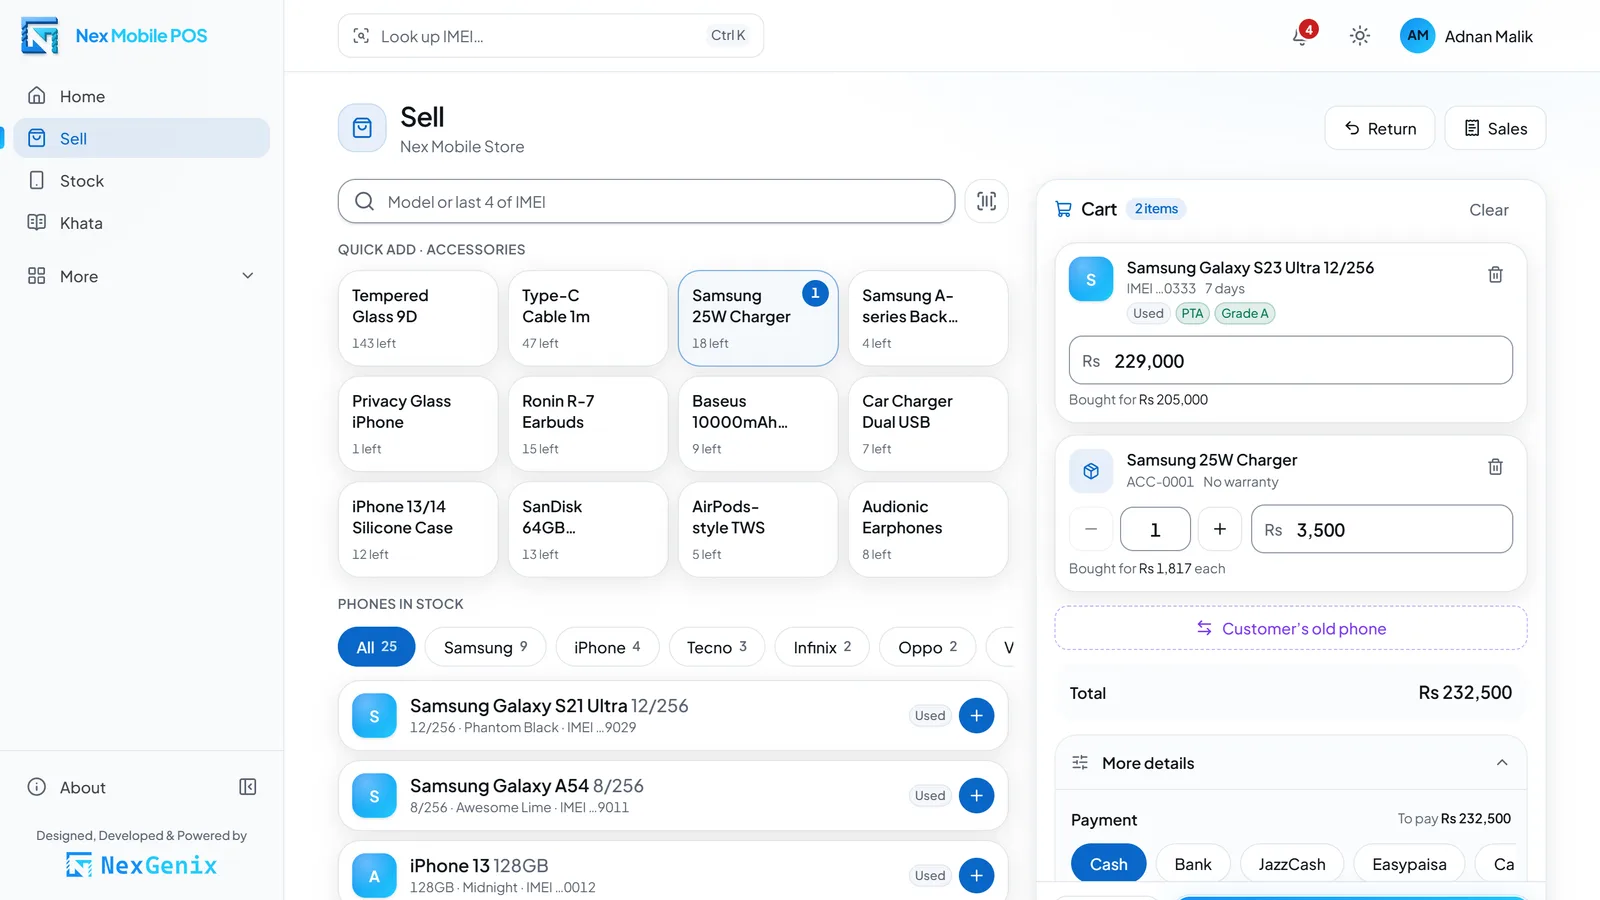Filter phones by iPhone
Viewport: 1600px width, 900px height.
(607, 647)
